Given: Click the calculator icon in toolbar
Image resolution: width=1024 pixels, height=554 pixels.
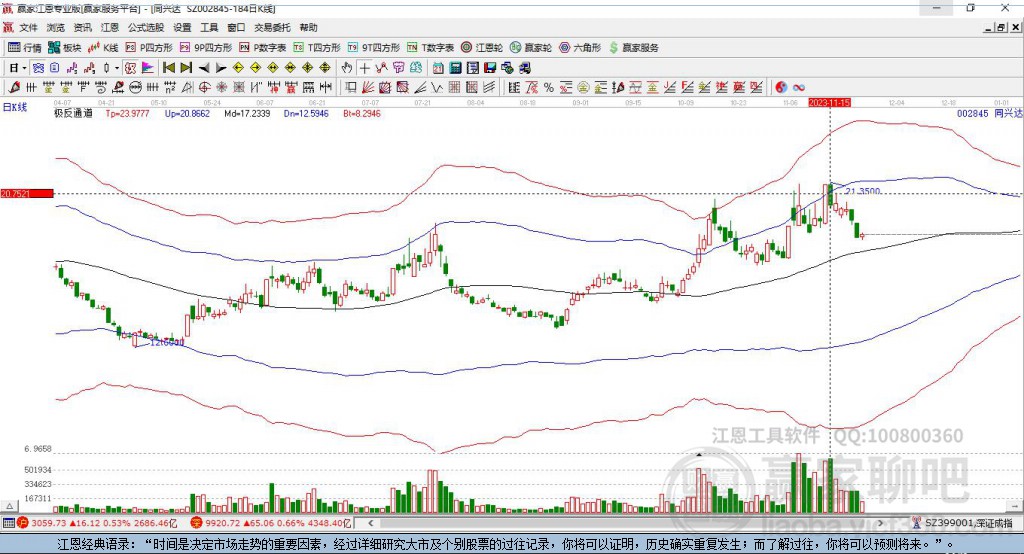Looking at the screenshot, I should point(455,68).
